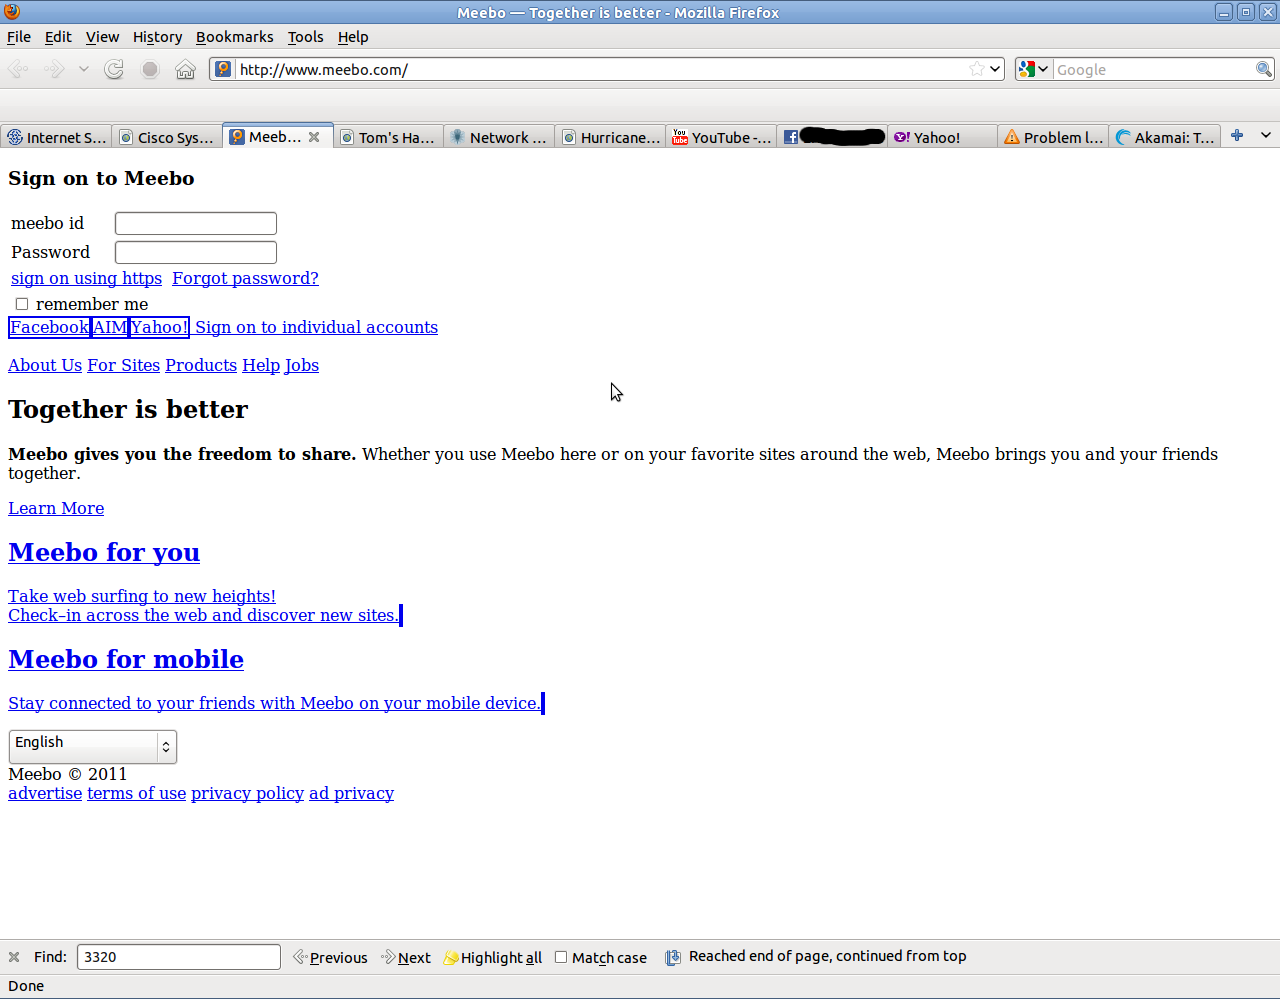
Task: Click the Password input field
Action: tap(196, 252)
